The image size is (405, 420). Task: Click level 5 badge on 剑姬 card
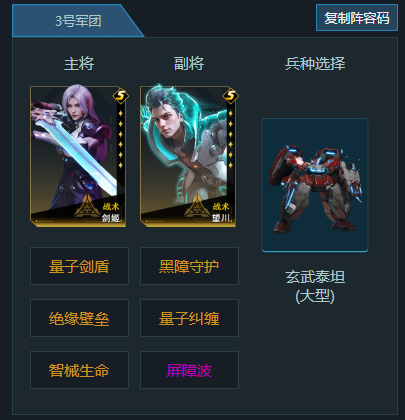pyautogui.click(x=121, y=96)
